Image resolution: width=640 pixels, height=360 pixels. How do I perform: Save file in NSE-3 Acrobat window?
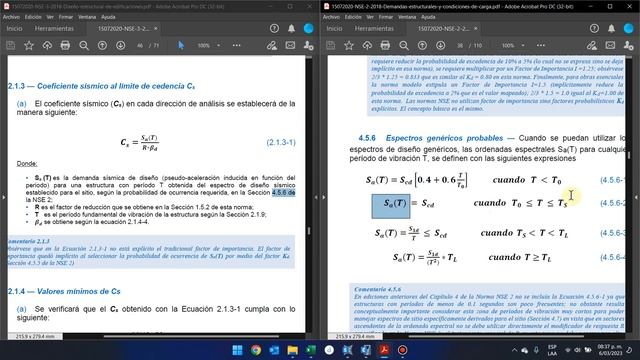11,45
